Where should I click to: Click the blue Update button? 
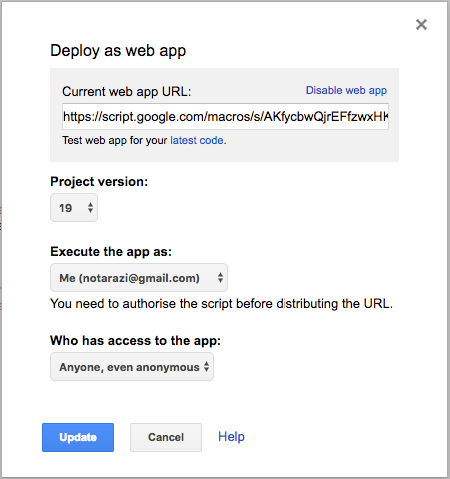coord(78,437)
